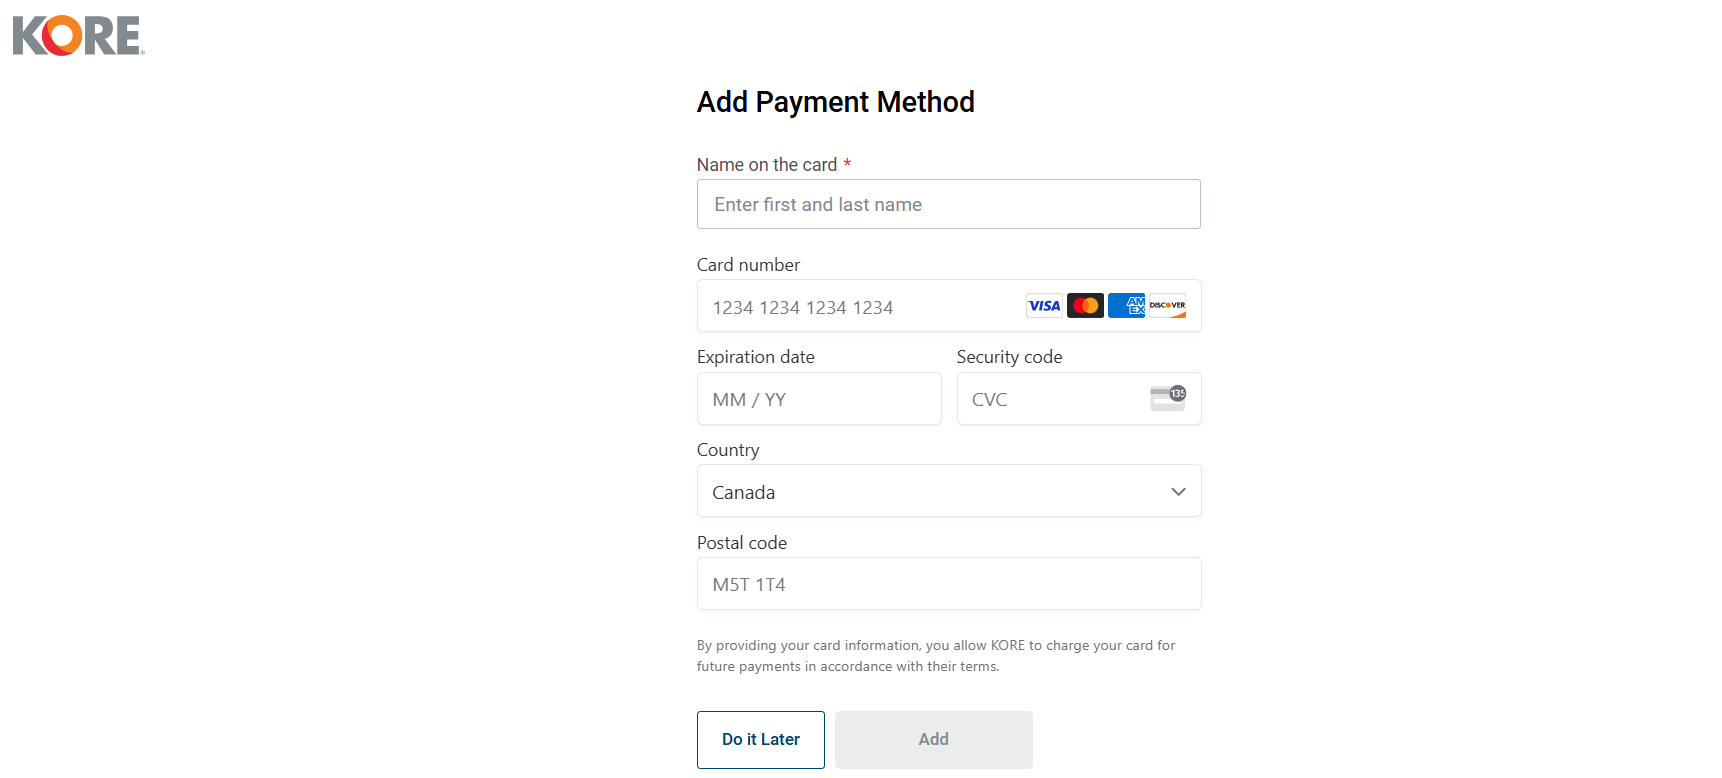Click the Expiration date label
The width and height of the screenshot is (1722, 778).
pos(755,357)
